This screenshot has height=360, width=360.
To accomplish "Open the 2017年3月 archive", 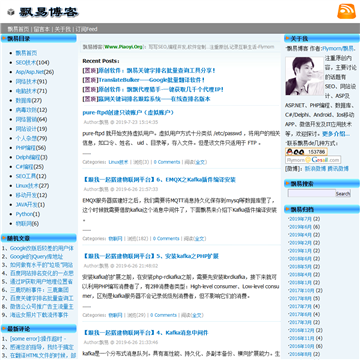I will coord(300,323).
